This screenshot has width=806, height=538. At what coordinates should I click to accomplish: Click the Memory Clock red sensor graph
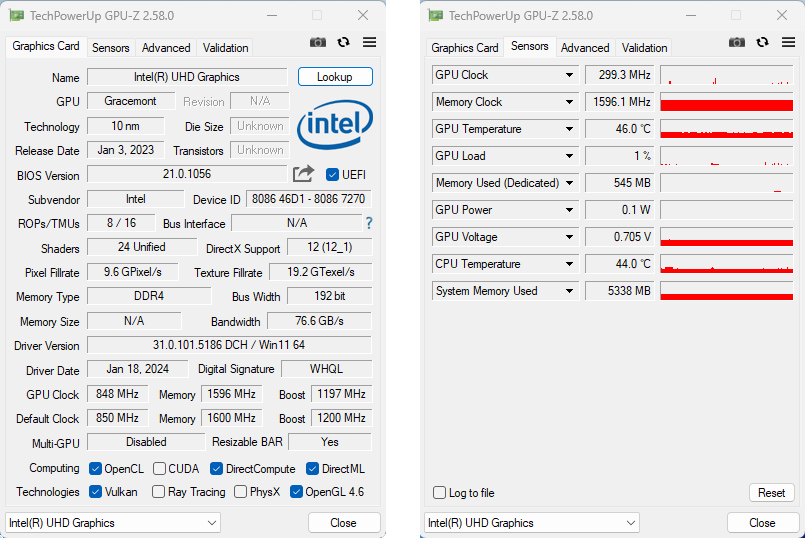point(726,102)
